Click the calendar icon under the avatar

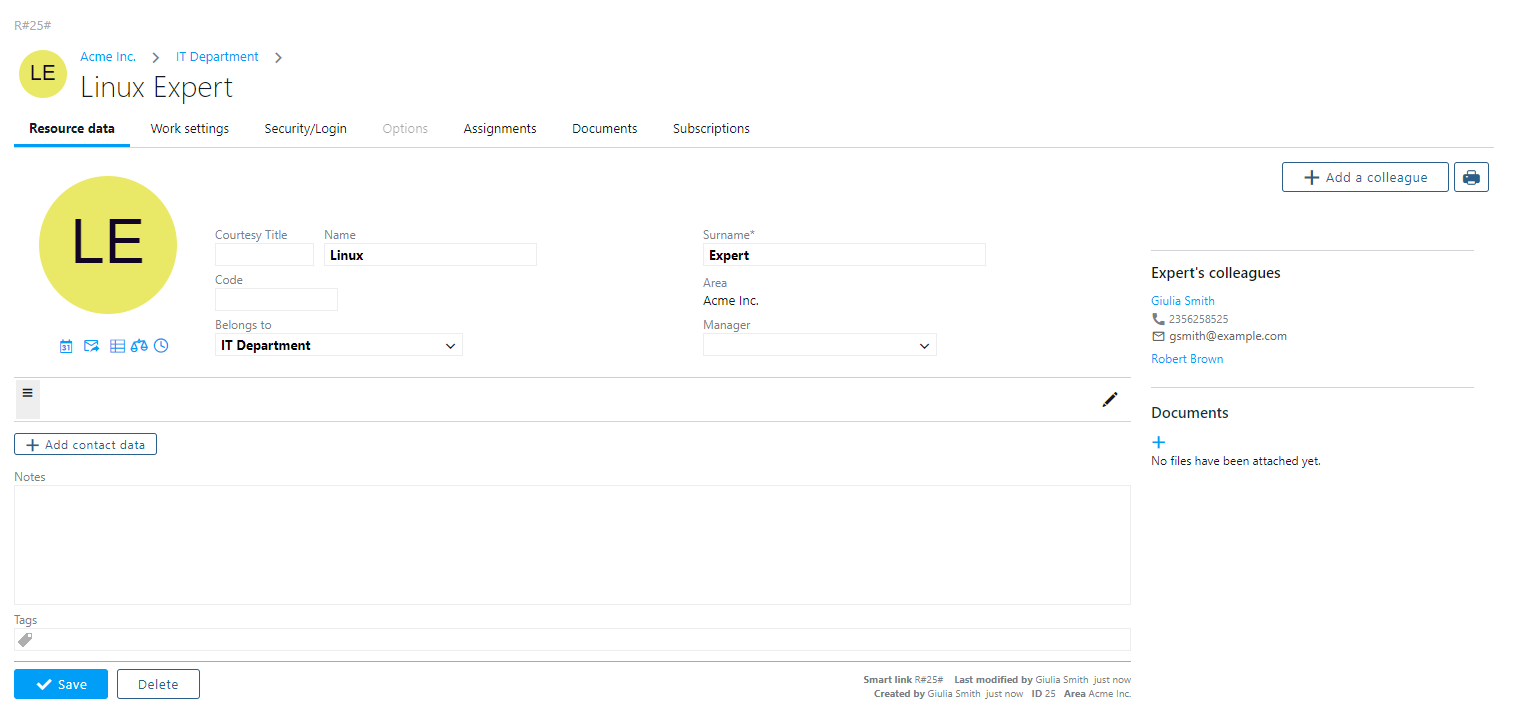(x=66, y=346)
